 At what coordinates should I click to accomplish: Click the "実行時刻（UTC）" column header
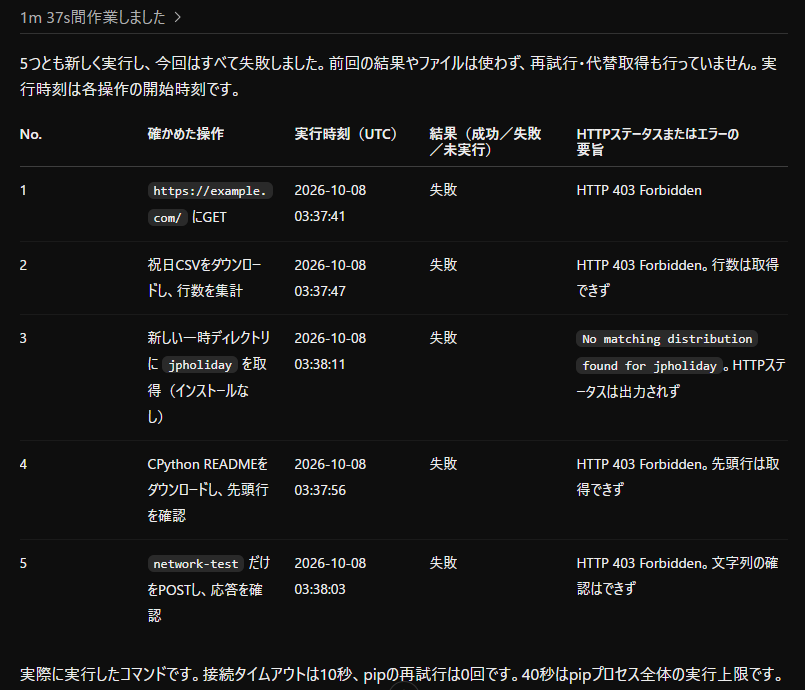(x=346, y=134)
